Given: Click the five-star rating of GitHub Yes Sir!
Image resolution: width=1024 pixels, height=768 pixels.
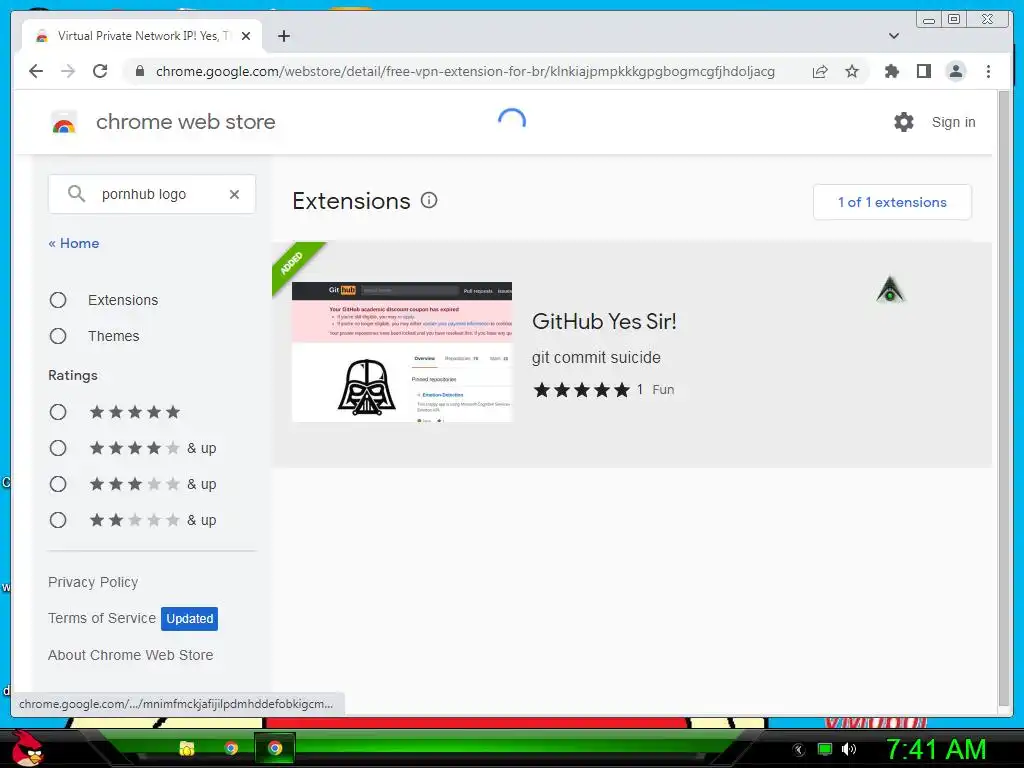Looking at the screenshot, I should click(582, 390).
